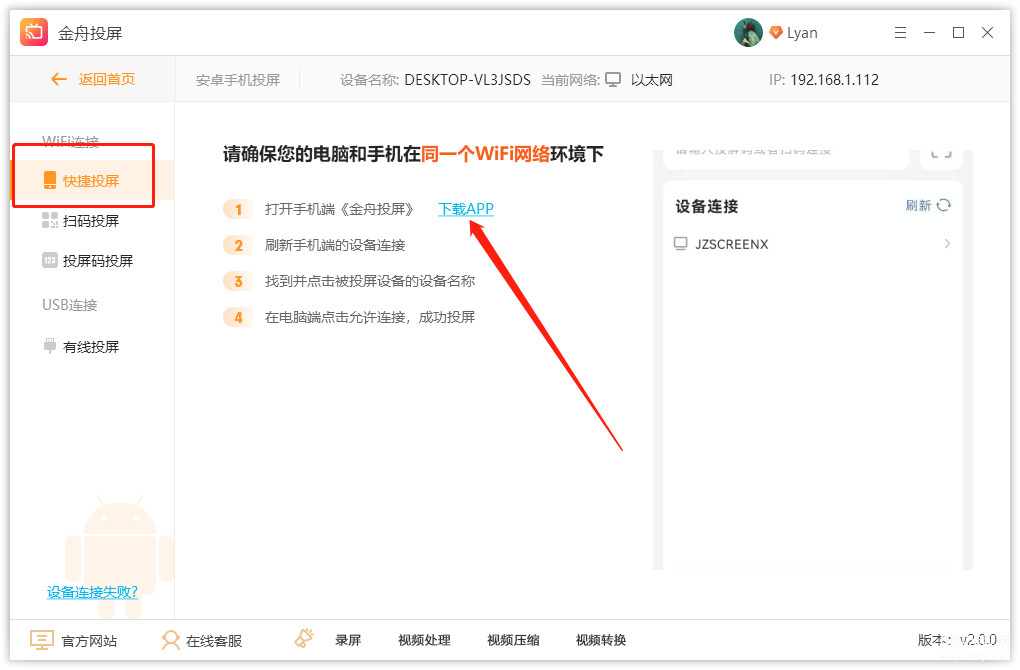This screenshot has width=1020, height=670.
Task: Open the 视频处理 tool
Action: 424,640
